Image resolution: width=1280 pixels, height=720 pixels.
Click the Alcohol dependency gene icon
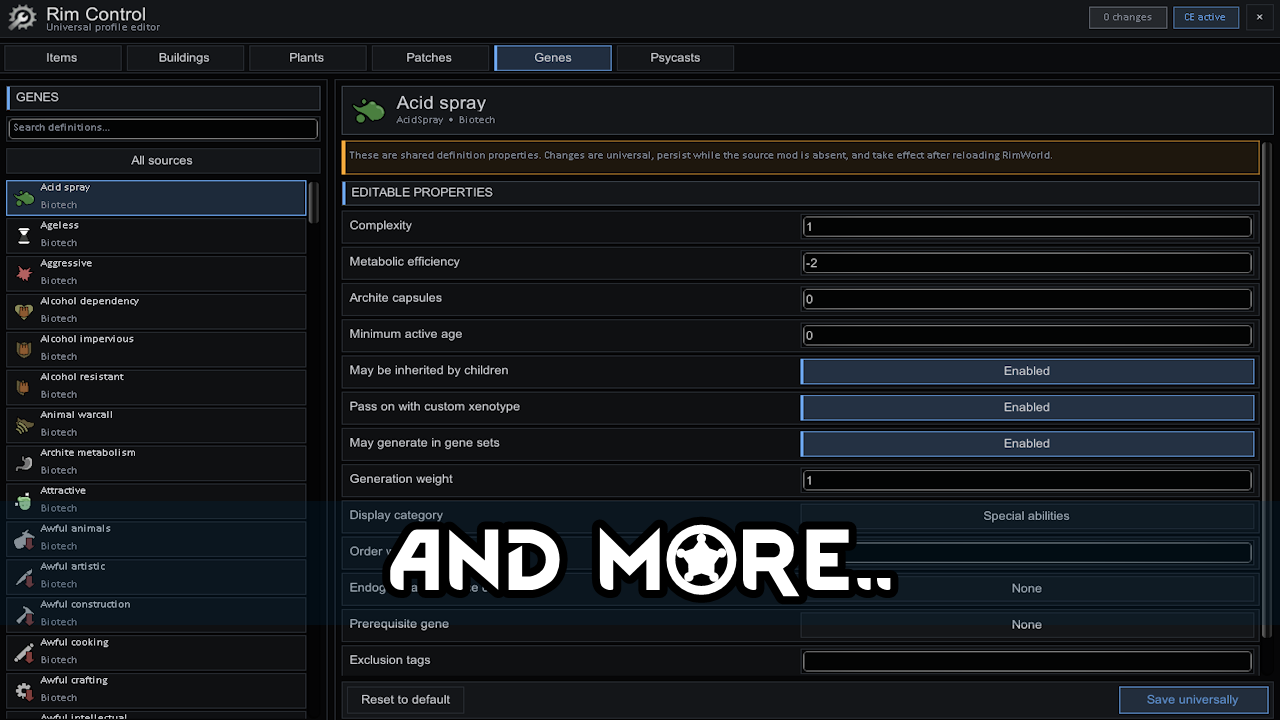pyautogui.click(x=24, y=311)
